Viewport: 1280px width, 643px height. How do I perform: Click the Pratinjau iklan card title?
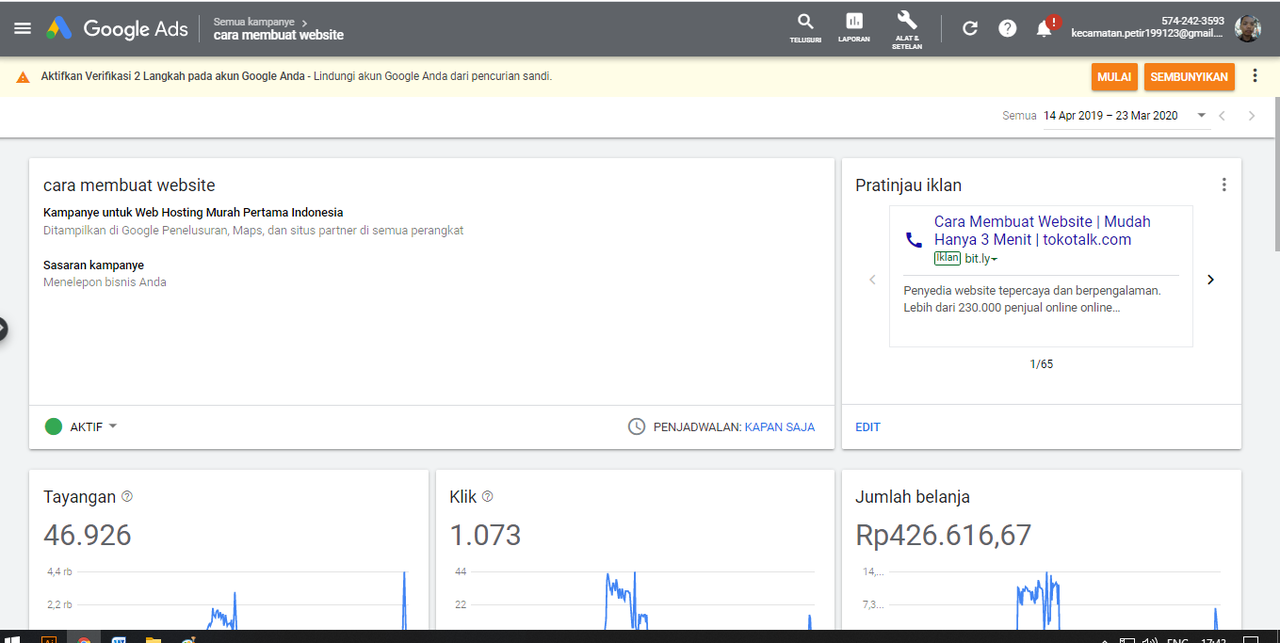point(908,185)
